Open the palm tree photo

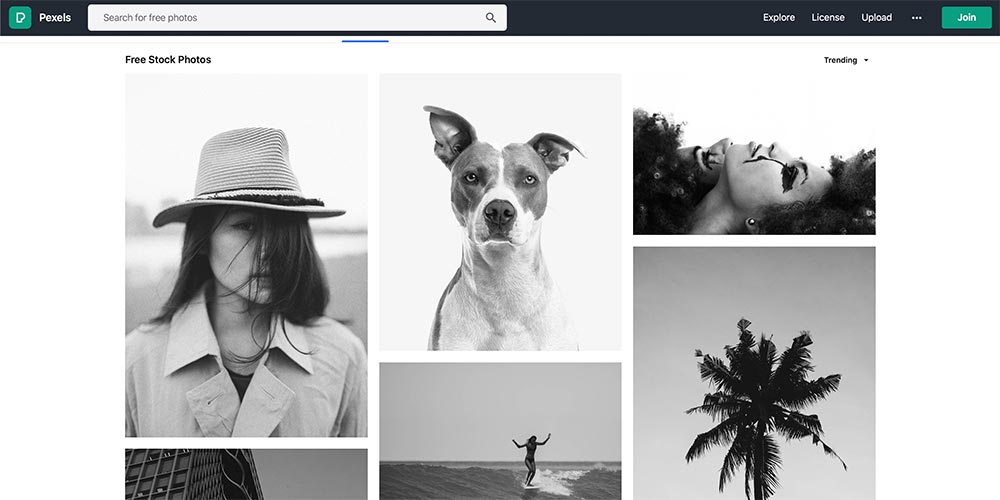tap(754, 374)
